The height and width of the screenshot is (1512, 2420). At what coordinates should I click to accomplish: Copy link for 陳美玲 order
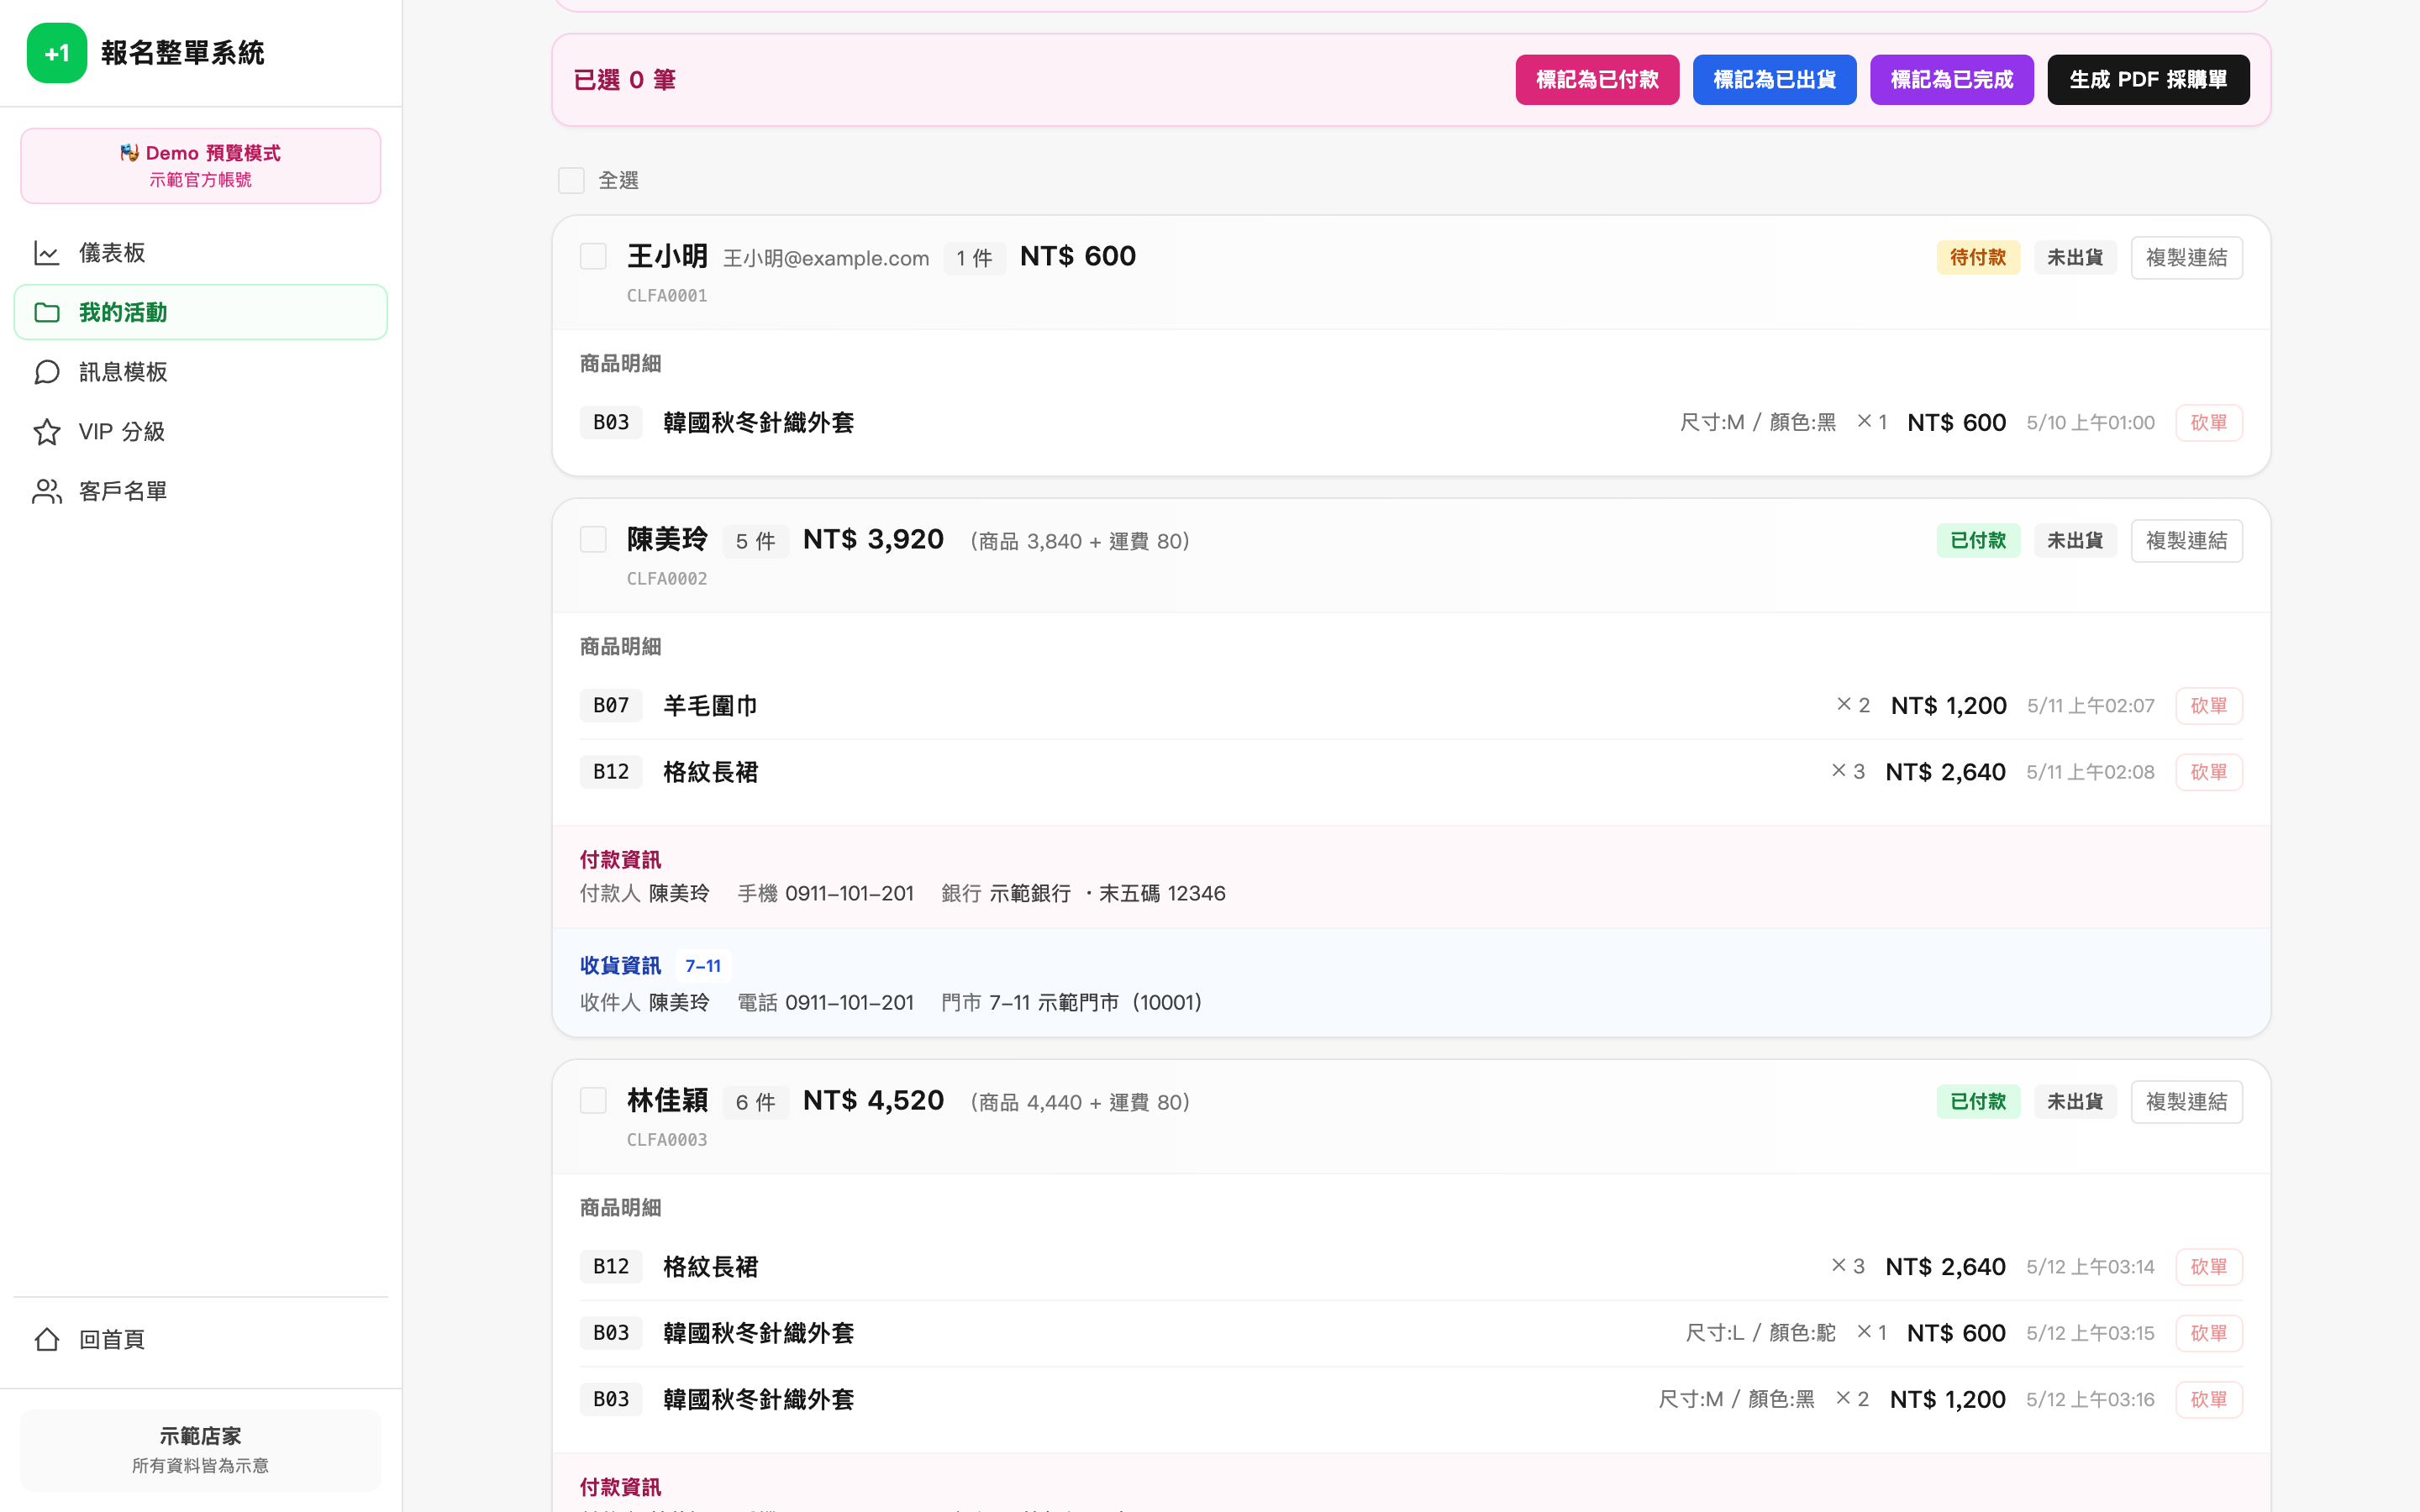tap(2186, 541)
